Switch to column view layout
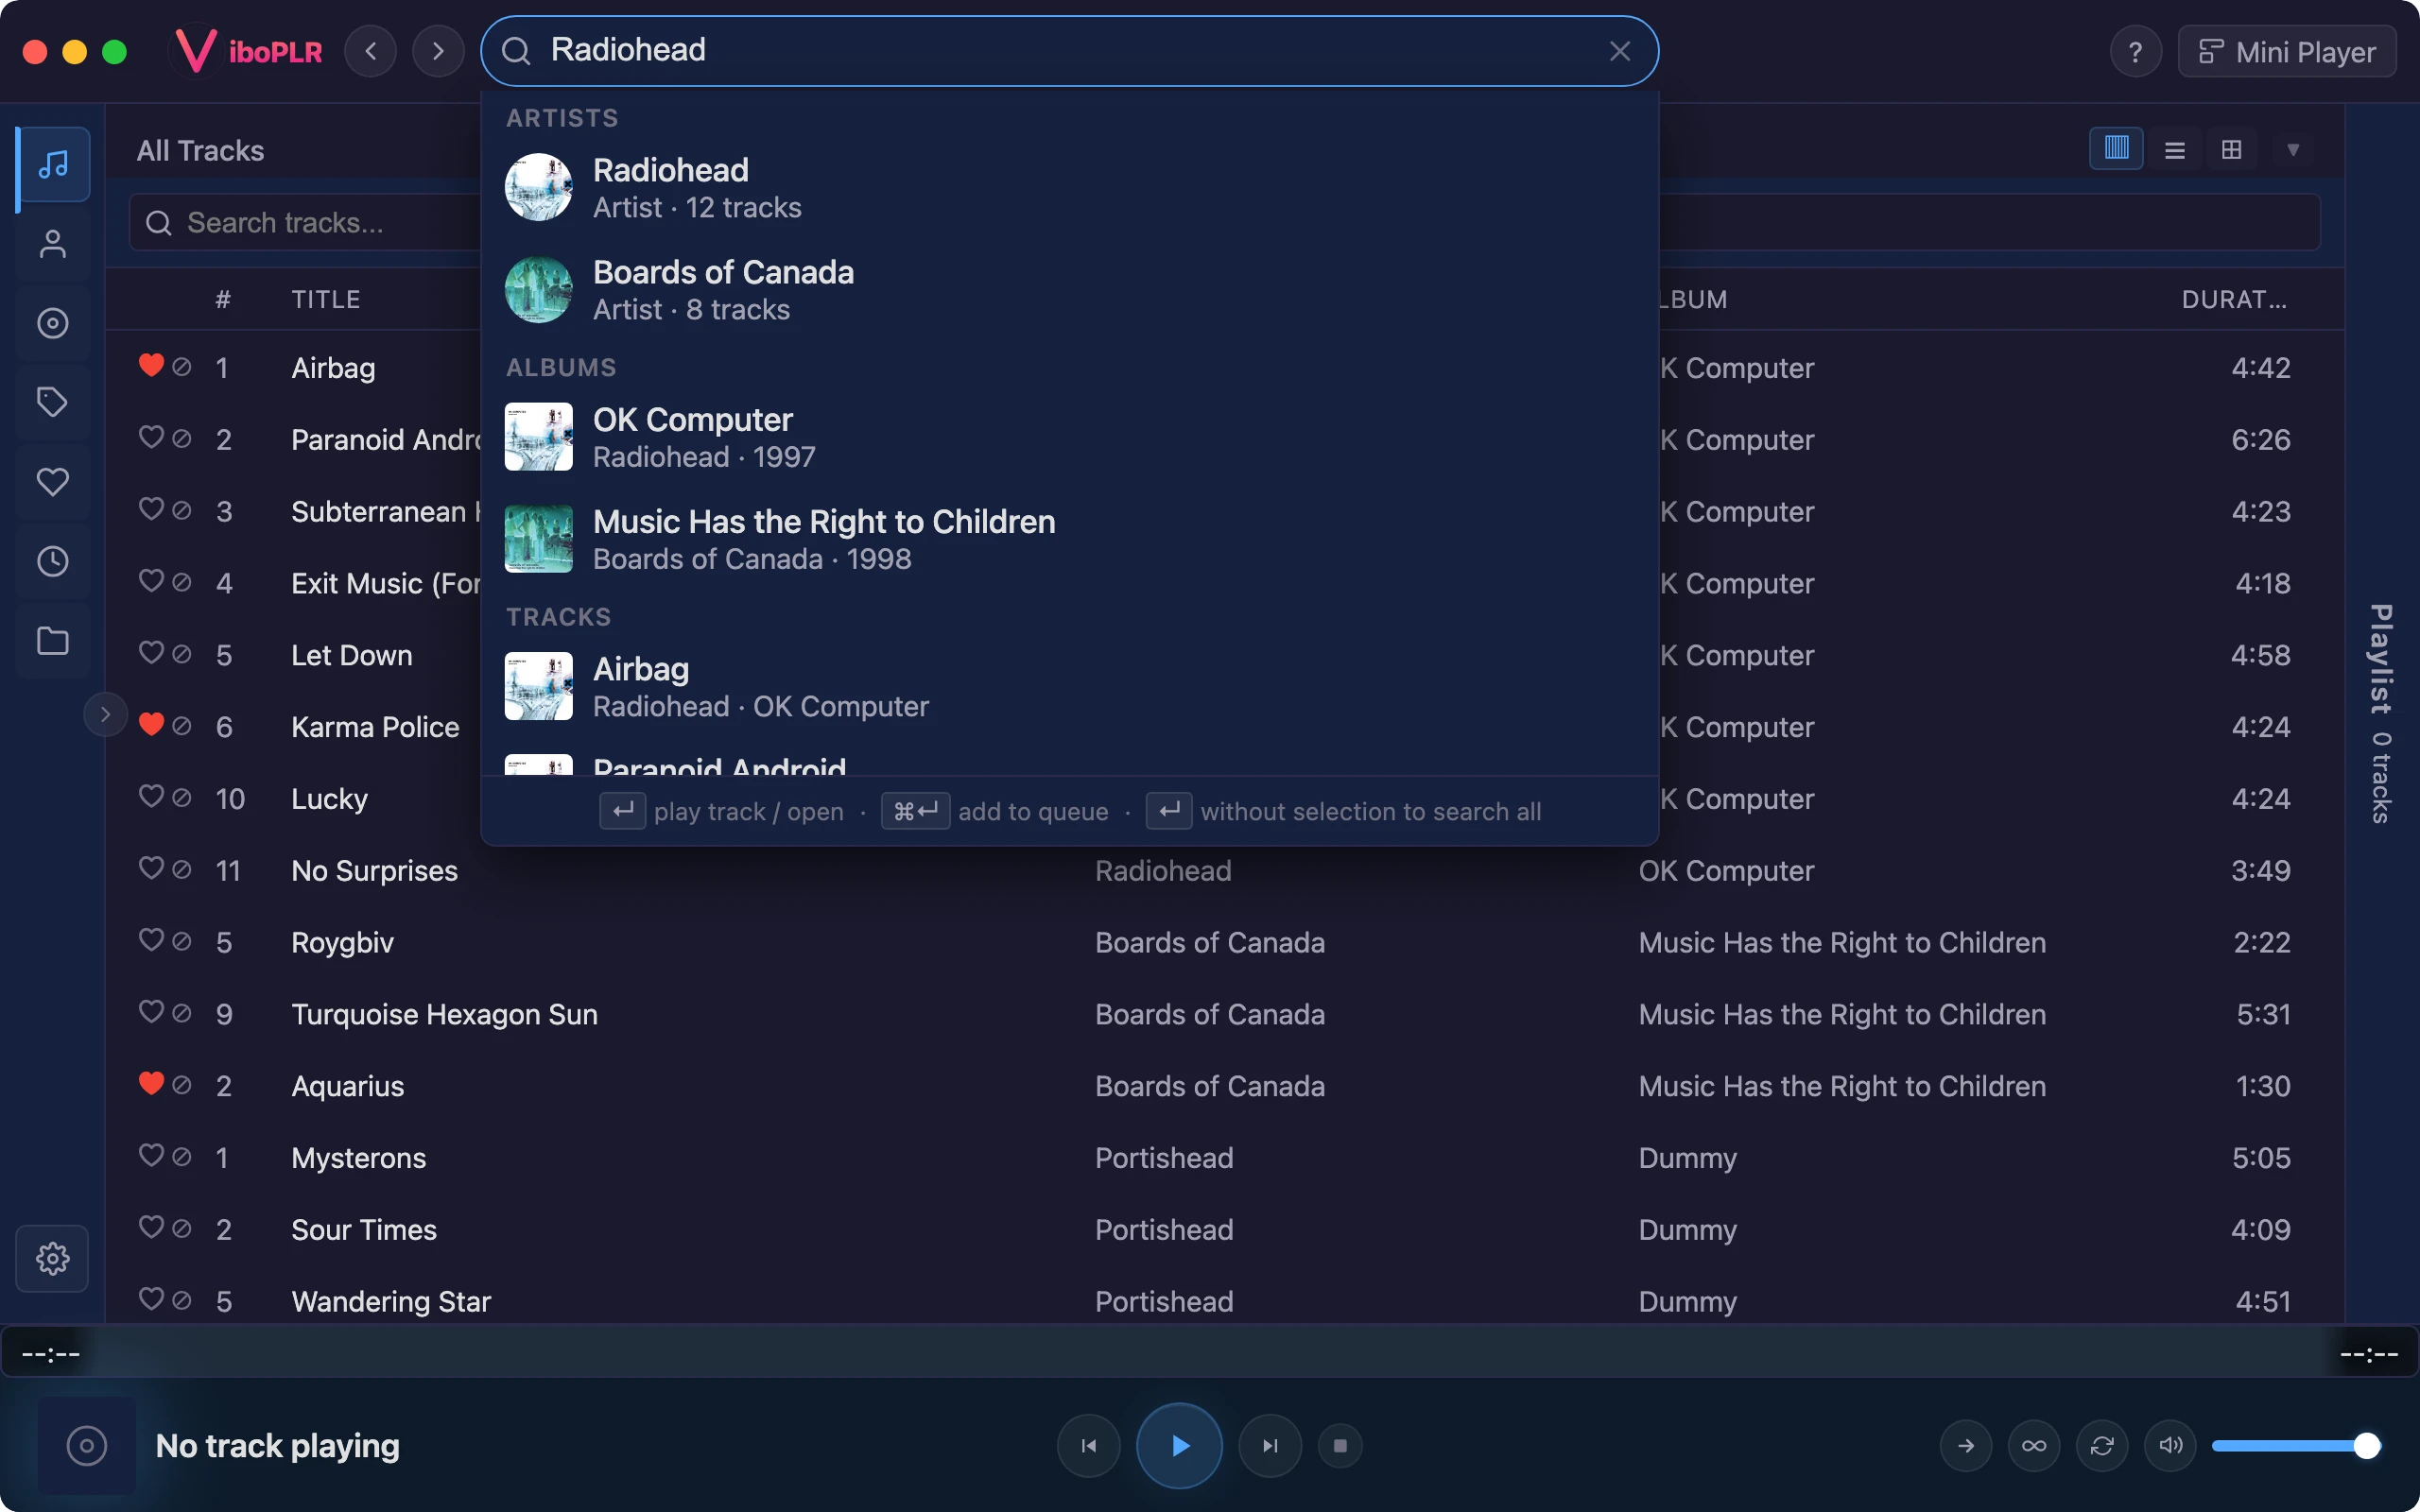Viewport: 2420px width, 1512px height. pos(2116,149)
